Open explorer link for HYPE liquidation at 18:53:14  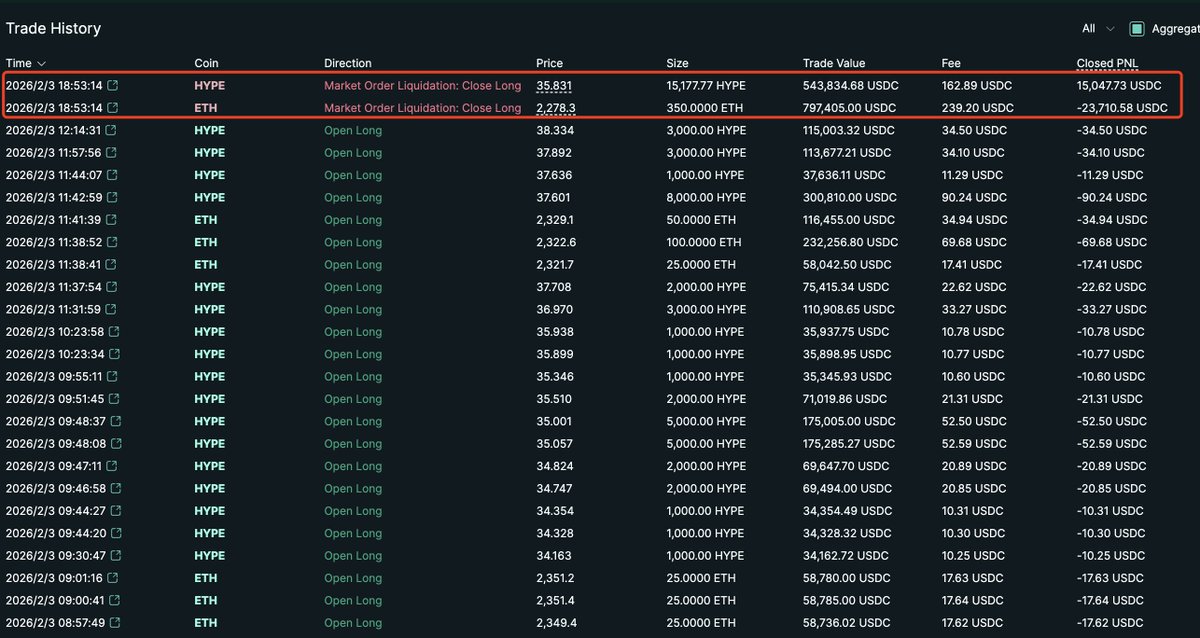click(x=112, y=86)
